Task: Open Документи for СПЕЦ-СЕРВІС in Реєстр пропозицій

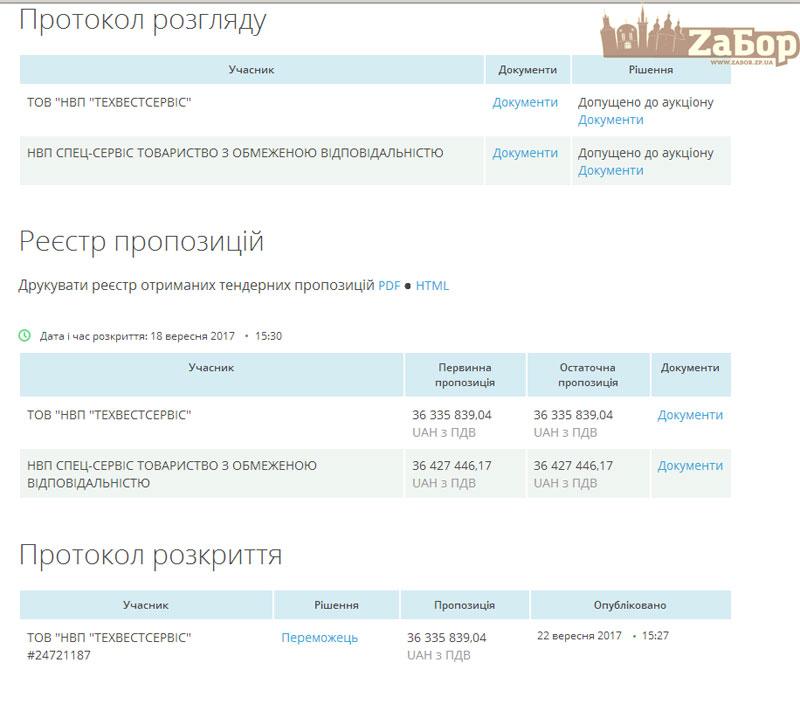Action: (x=691, y=465)
